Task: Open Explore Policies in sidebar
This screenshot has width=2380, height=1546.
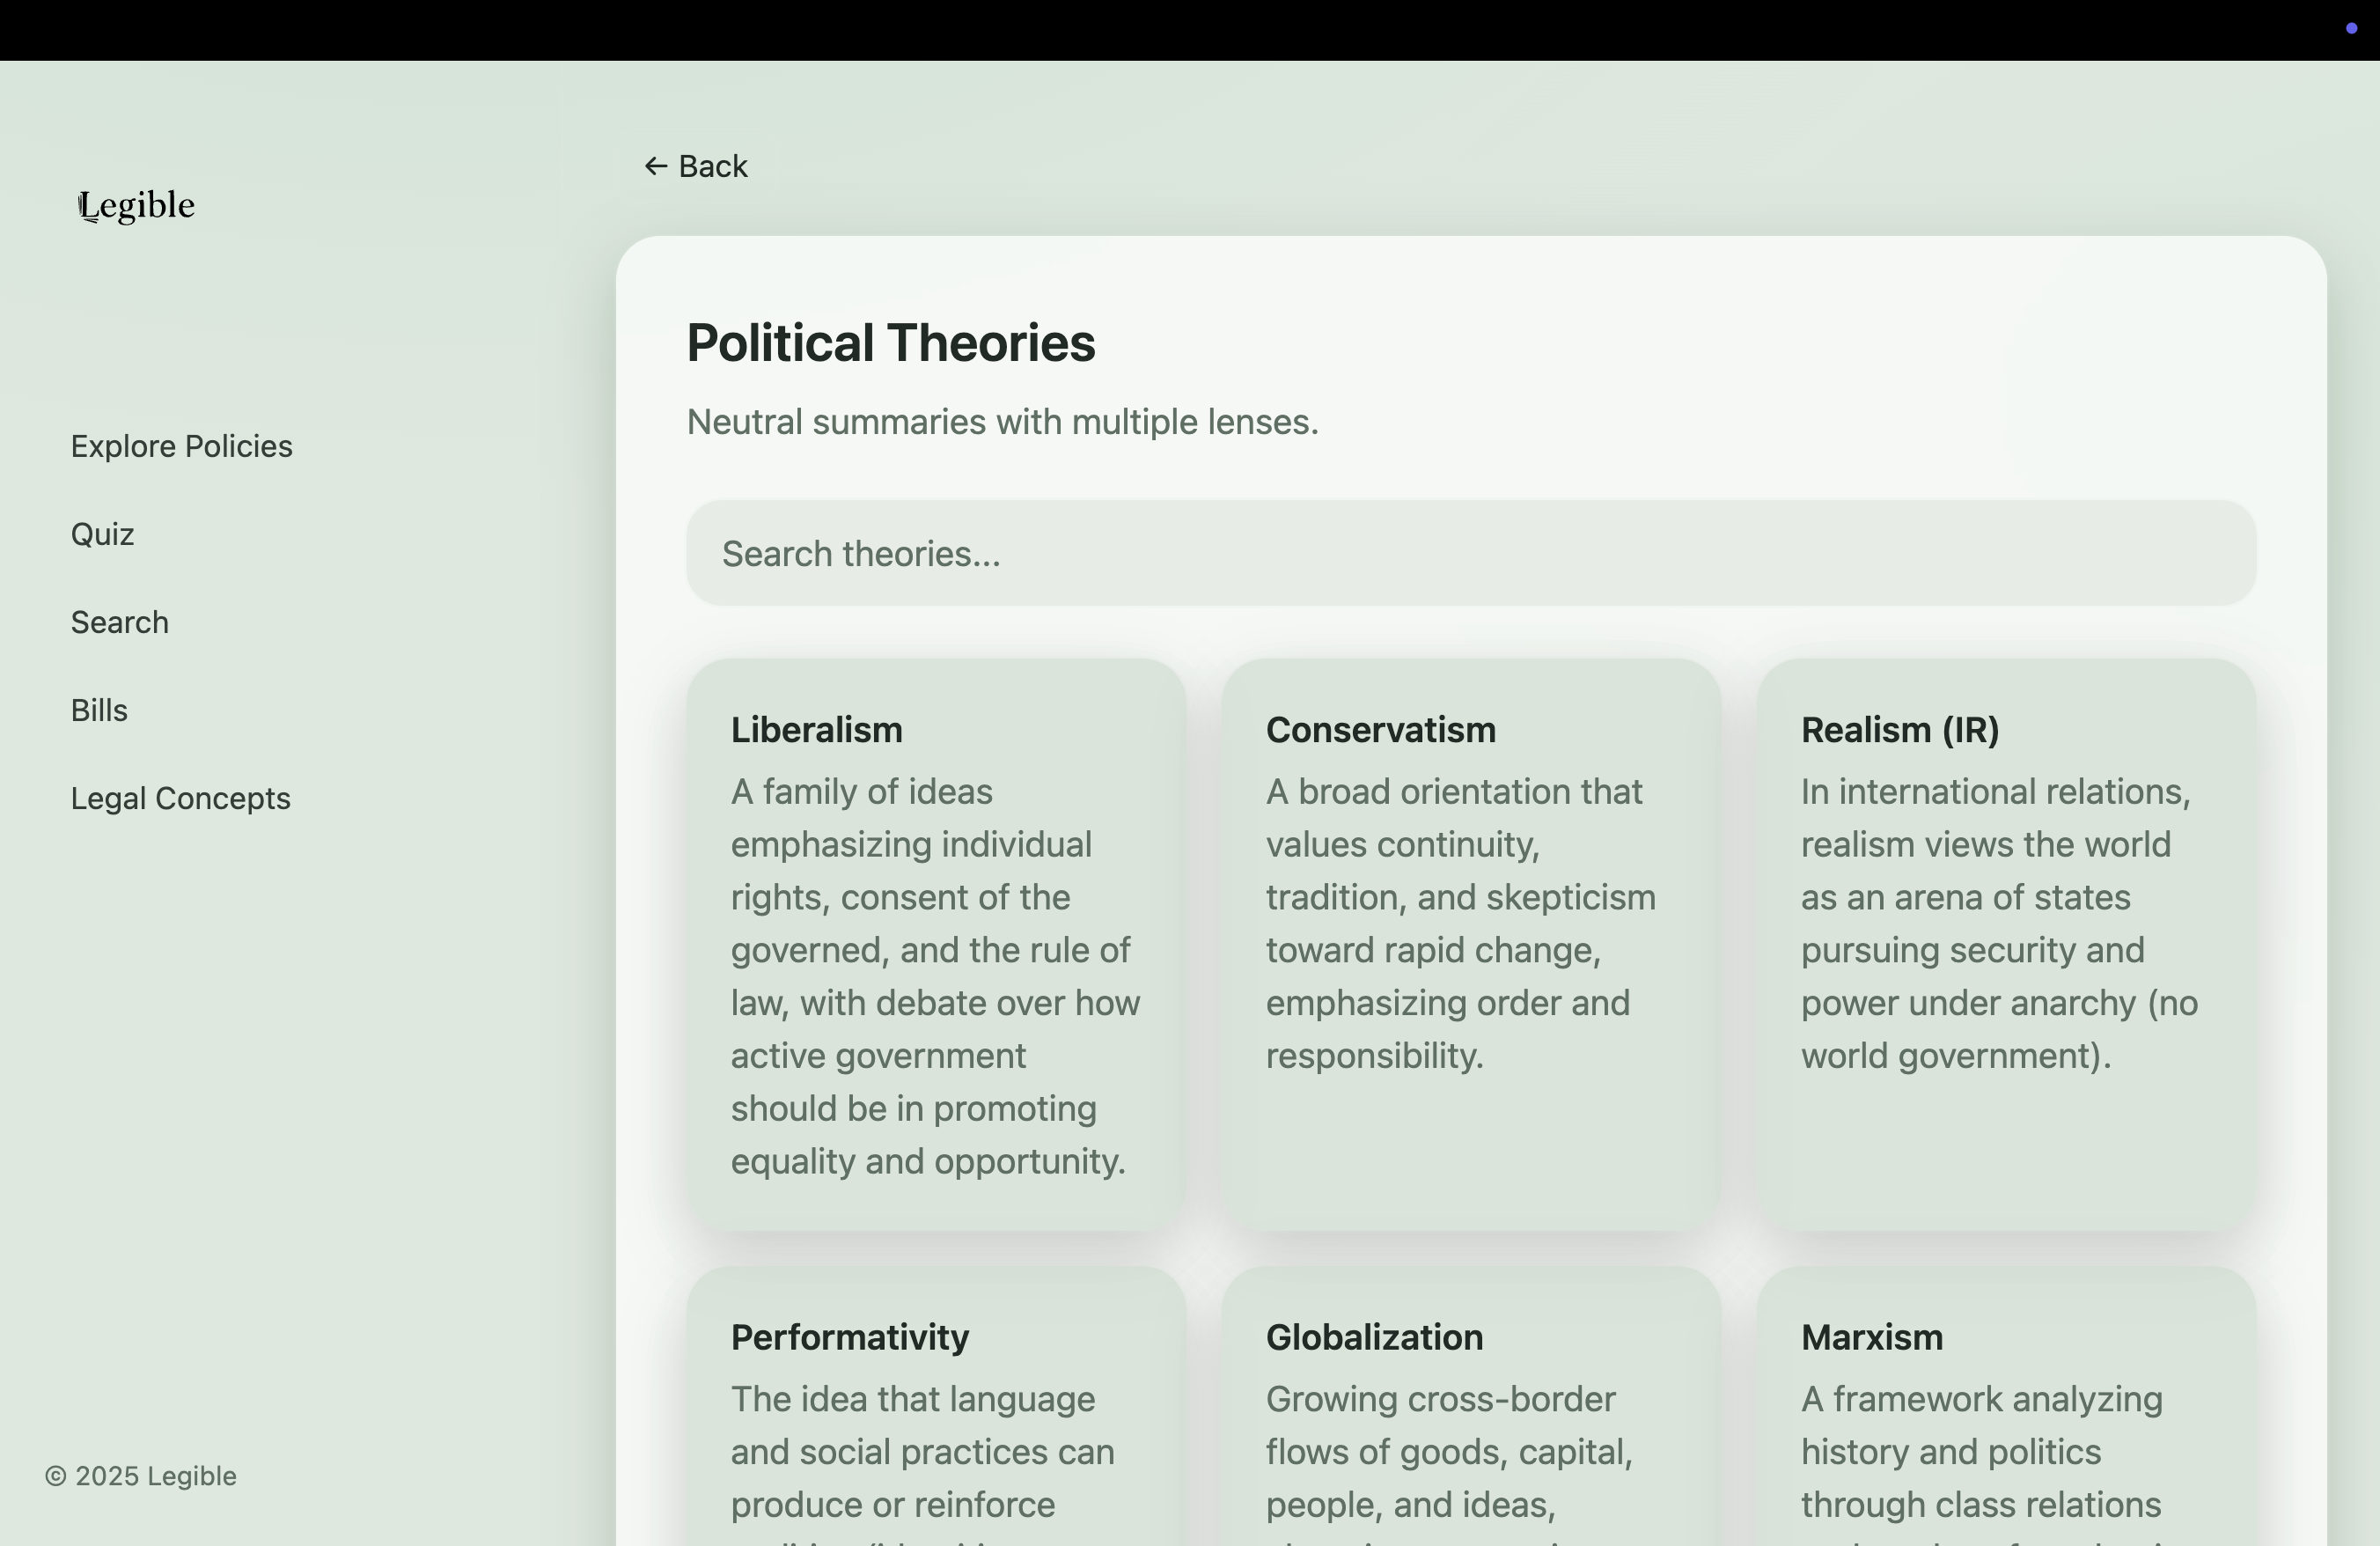Action: [x=181, y=446]
